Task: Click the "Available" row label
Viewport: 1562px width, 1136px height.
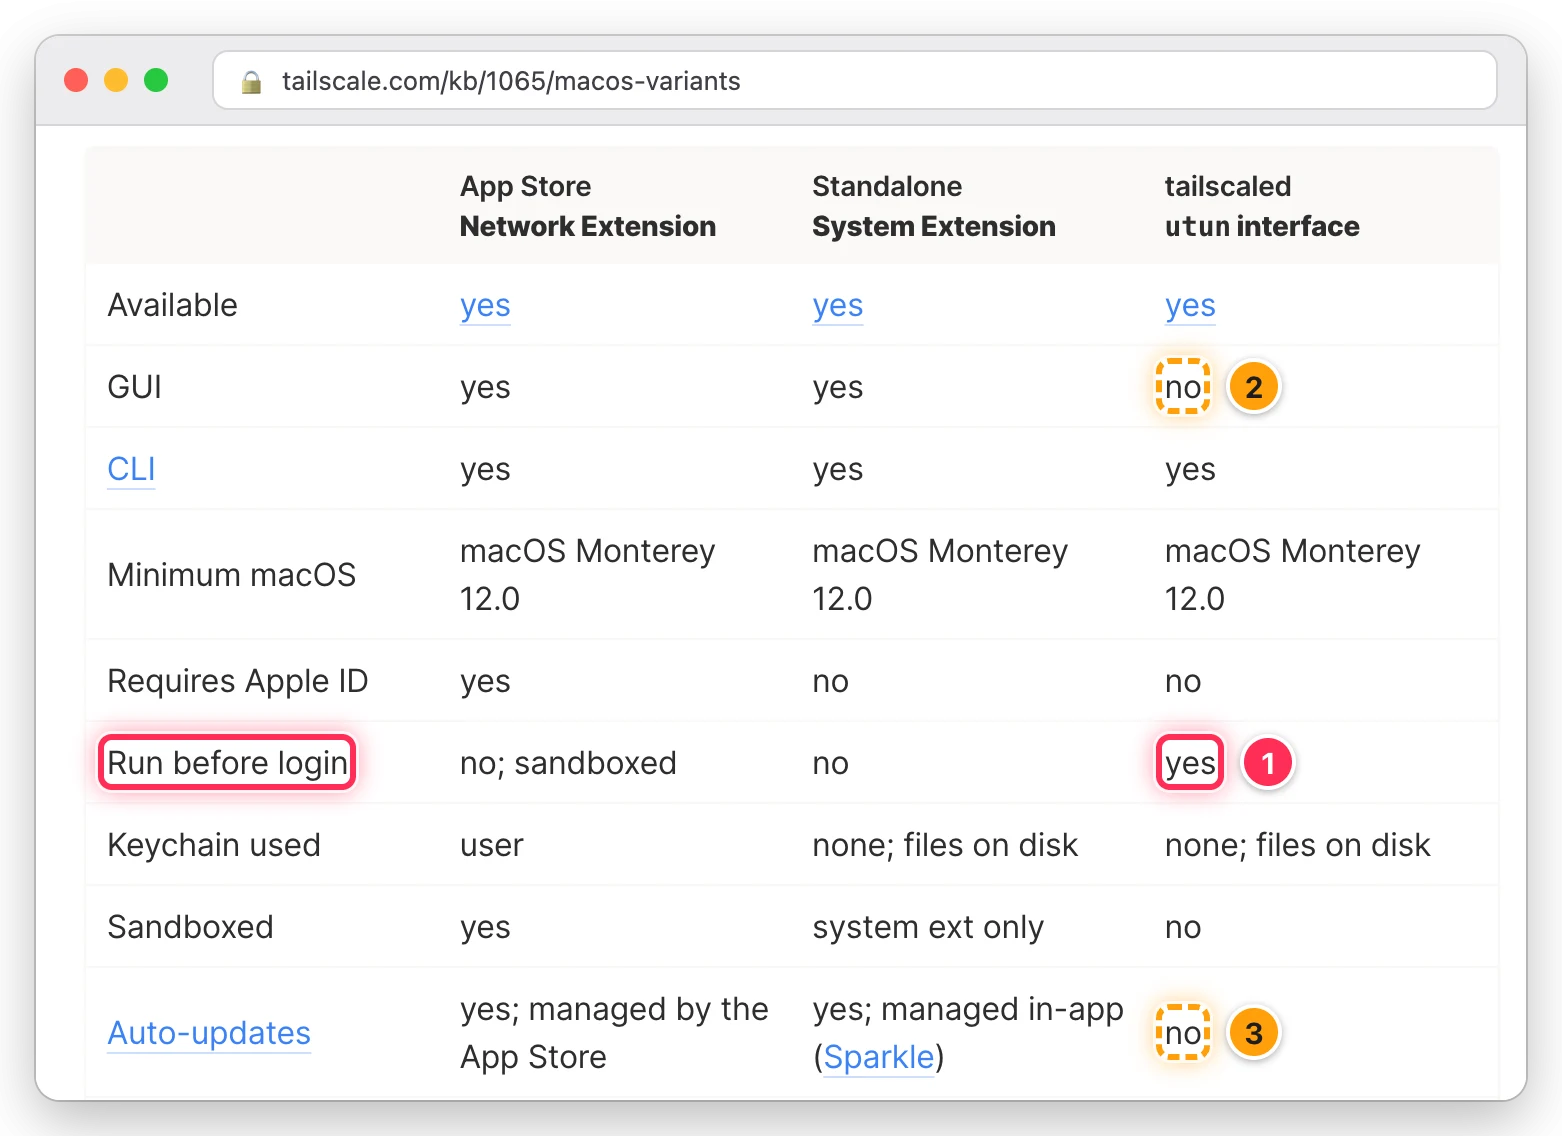Action: [172, 305]
